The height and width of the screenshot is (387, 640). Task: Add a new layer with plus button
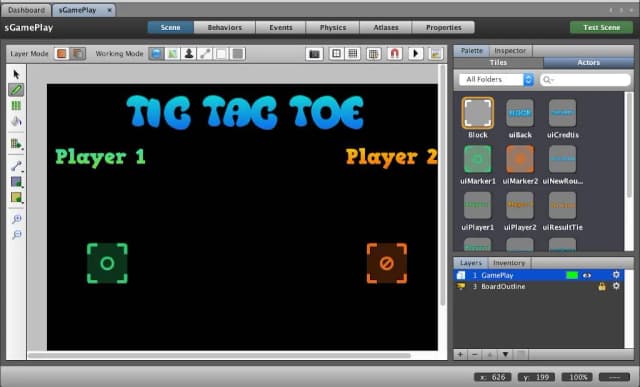(x=460, y=354)
